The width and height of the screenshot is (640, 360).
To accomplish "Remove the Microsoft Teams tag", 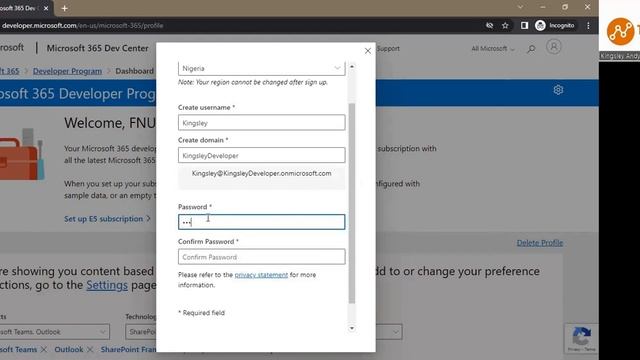I will click(x=44, y=349).
